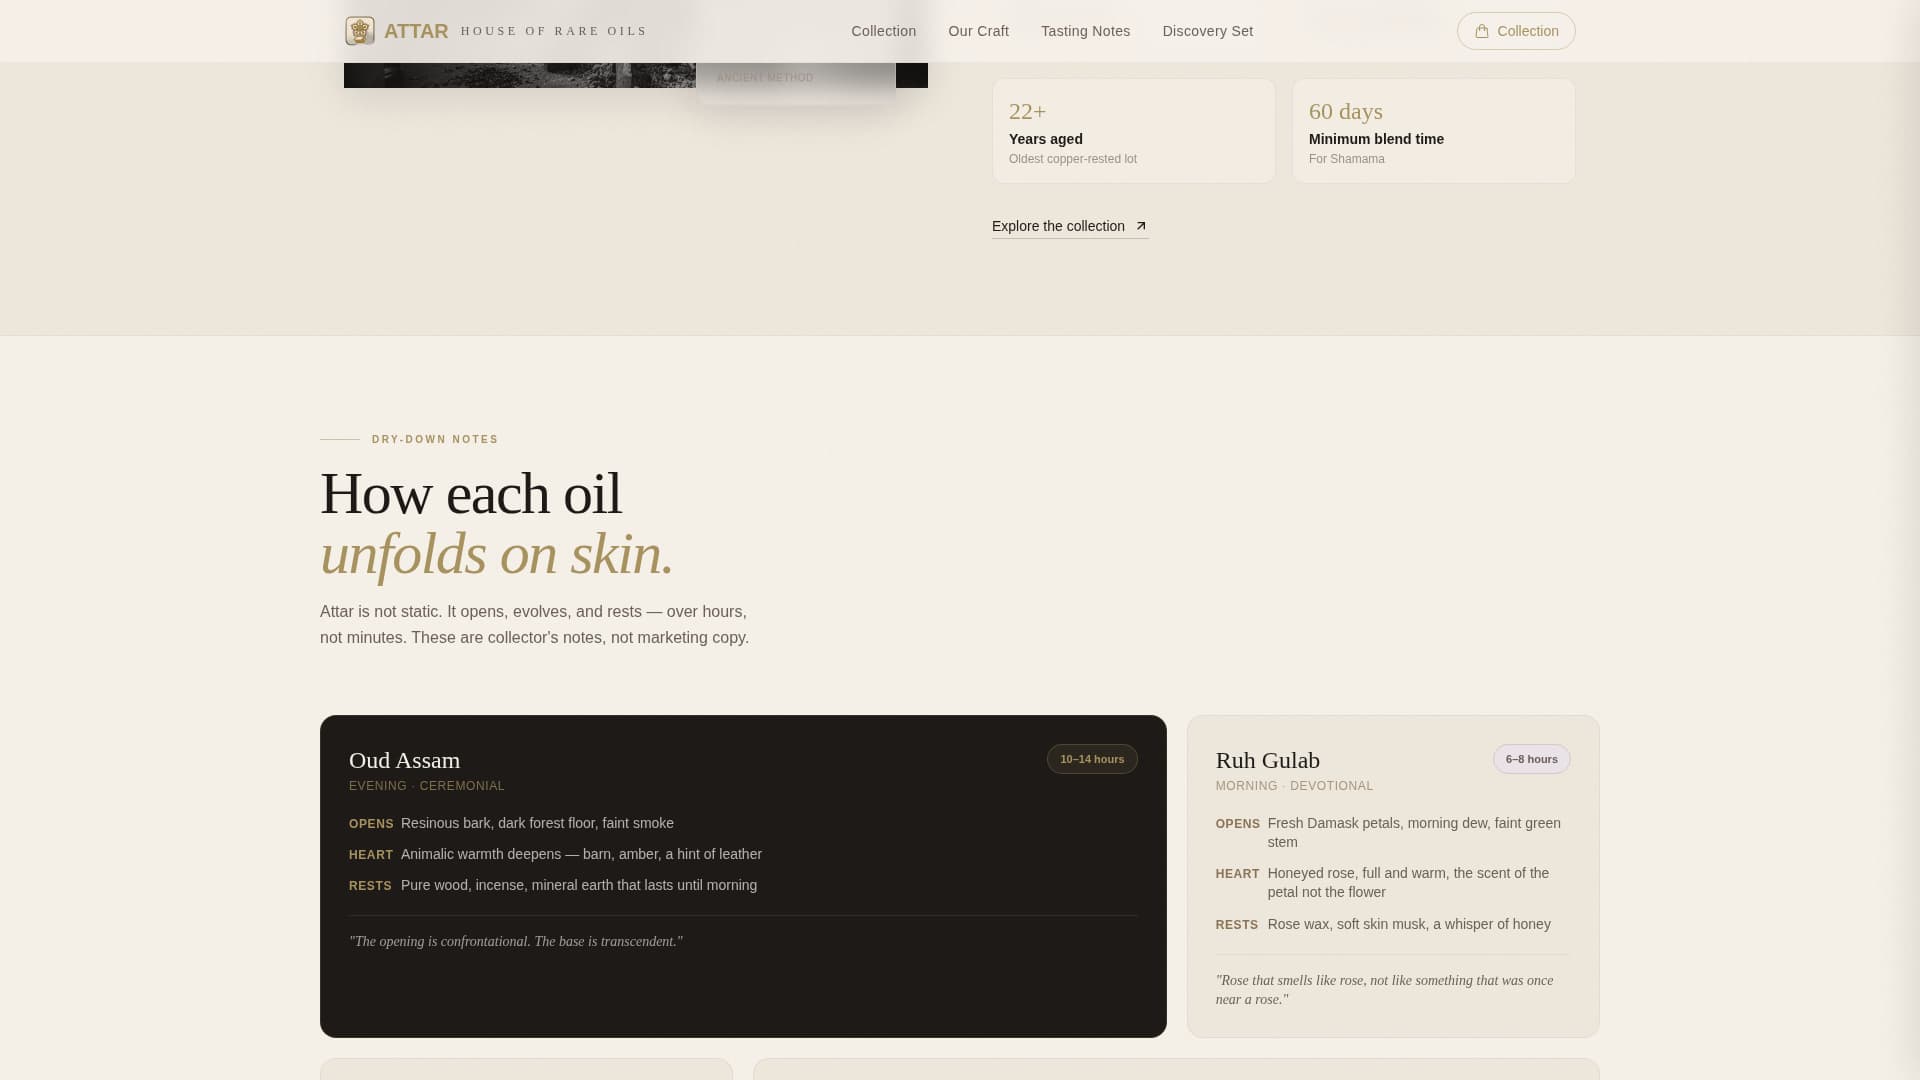This screenshot has width=1920, height=1080.
Task: Open the Our Craft nav item
Action: (978, 31)
